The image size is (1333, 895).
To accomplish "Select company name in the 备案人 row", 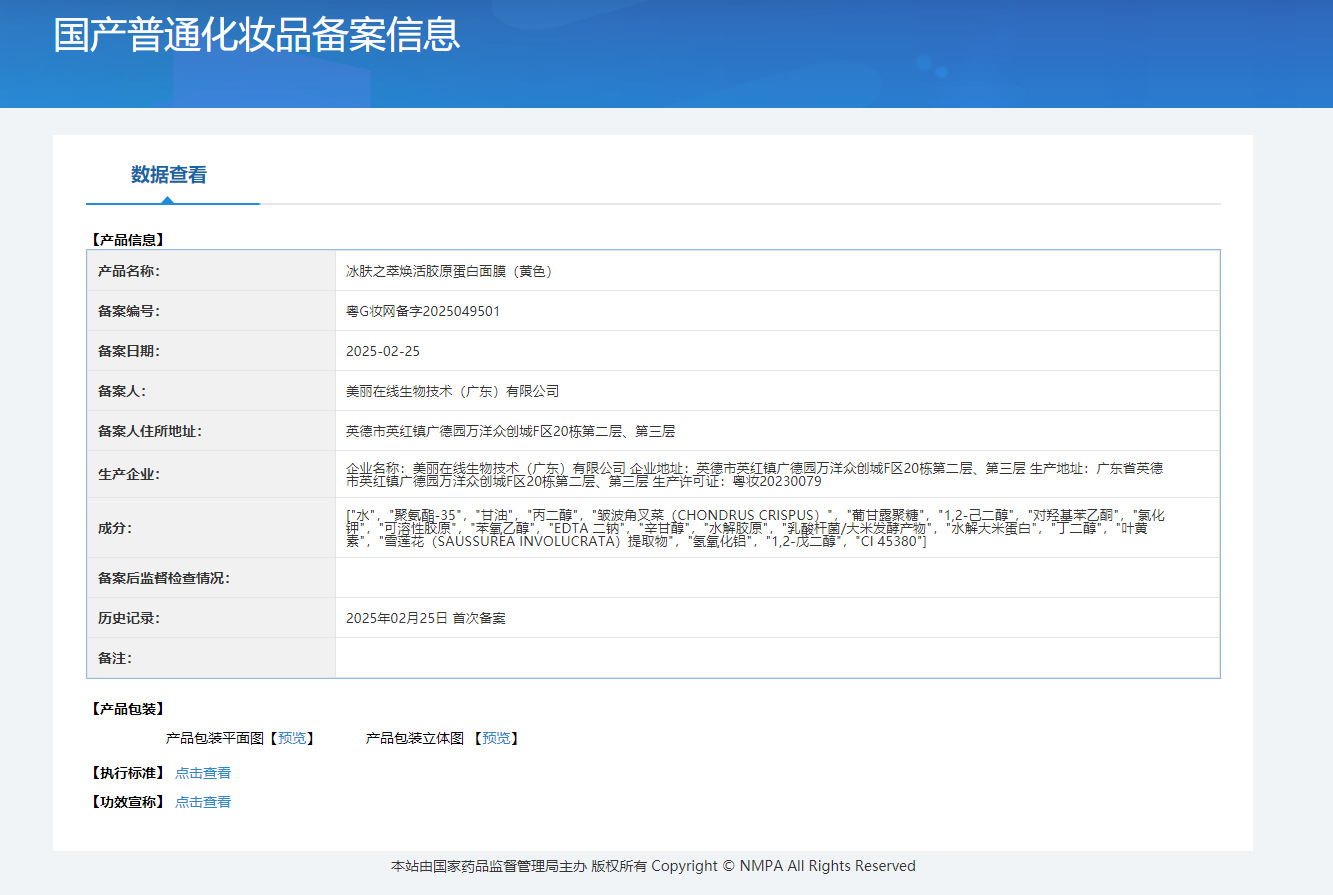I will [x=453, y=391].
